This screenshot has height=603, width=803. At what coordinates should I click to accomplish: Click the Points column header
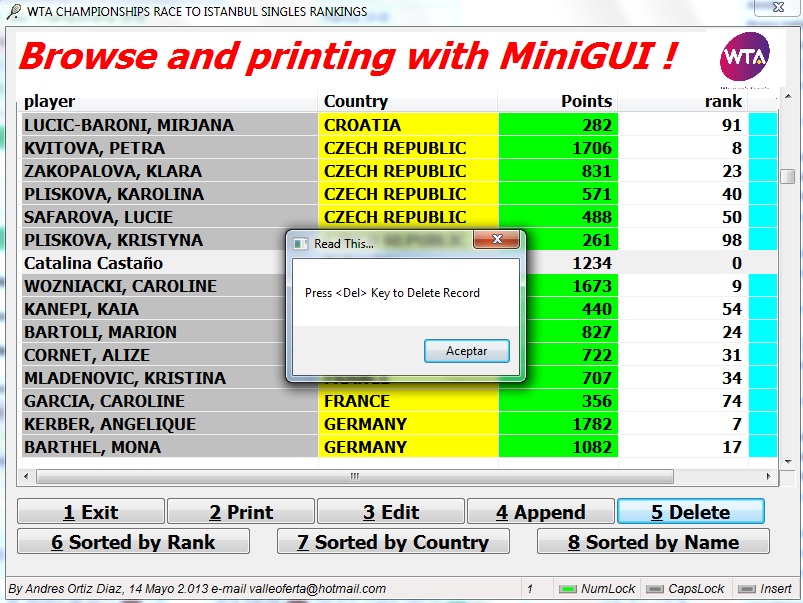(586, 101)
